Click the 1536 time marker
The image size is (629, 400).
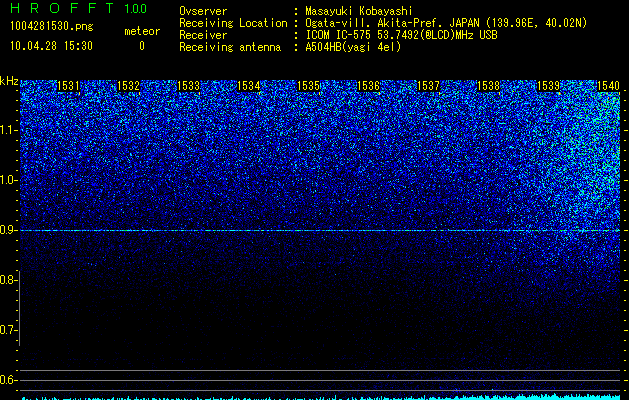click(x=368, y=86)
